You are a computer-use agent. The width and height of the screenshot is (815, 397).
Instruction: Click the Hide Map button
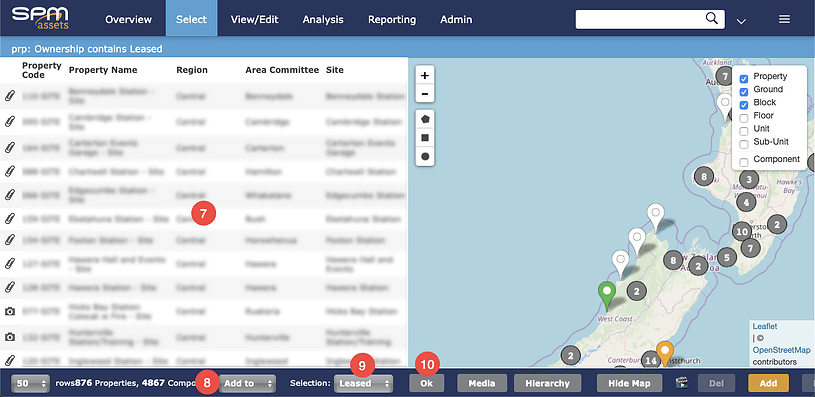pos(630,383)
